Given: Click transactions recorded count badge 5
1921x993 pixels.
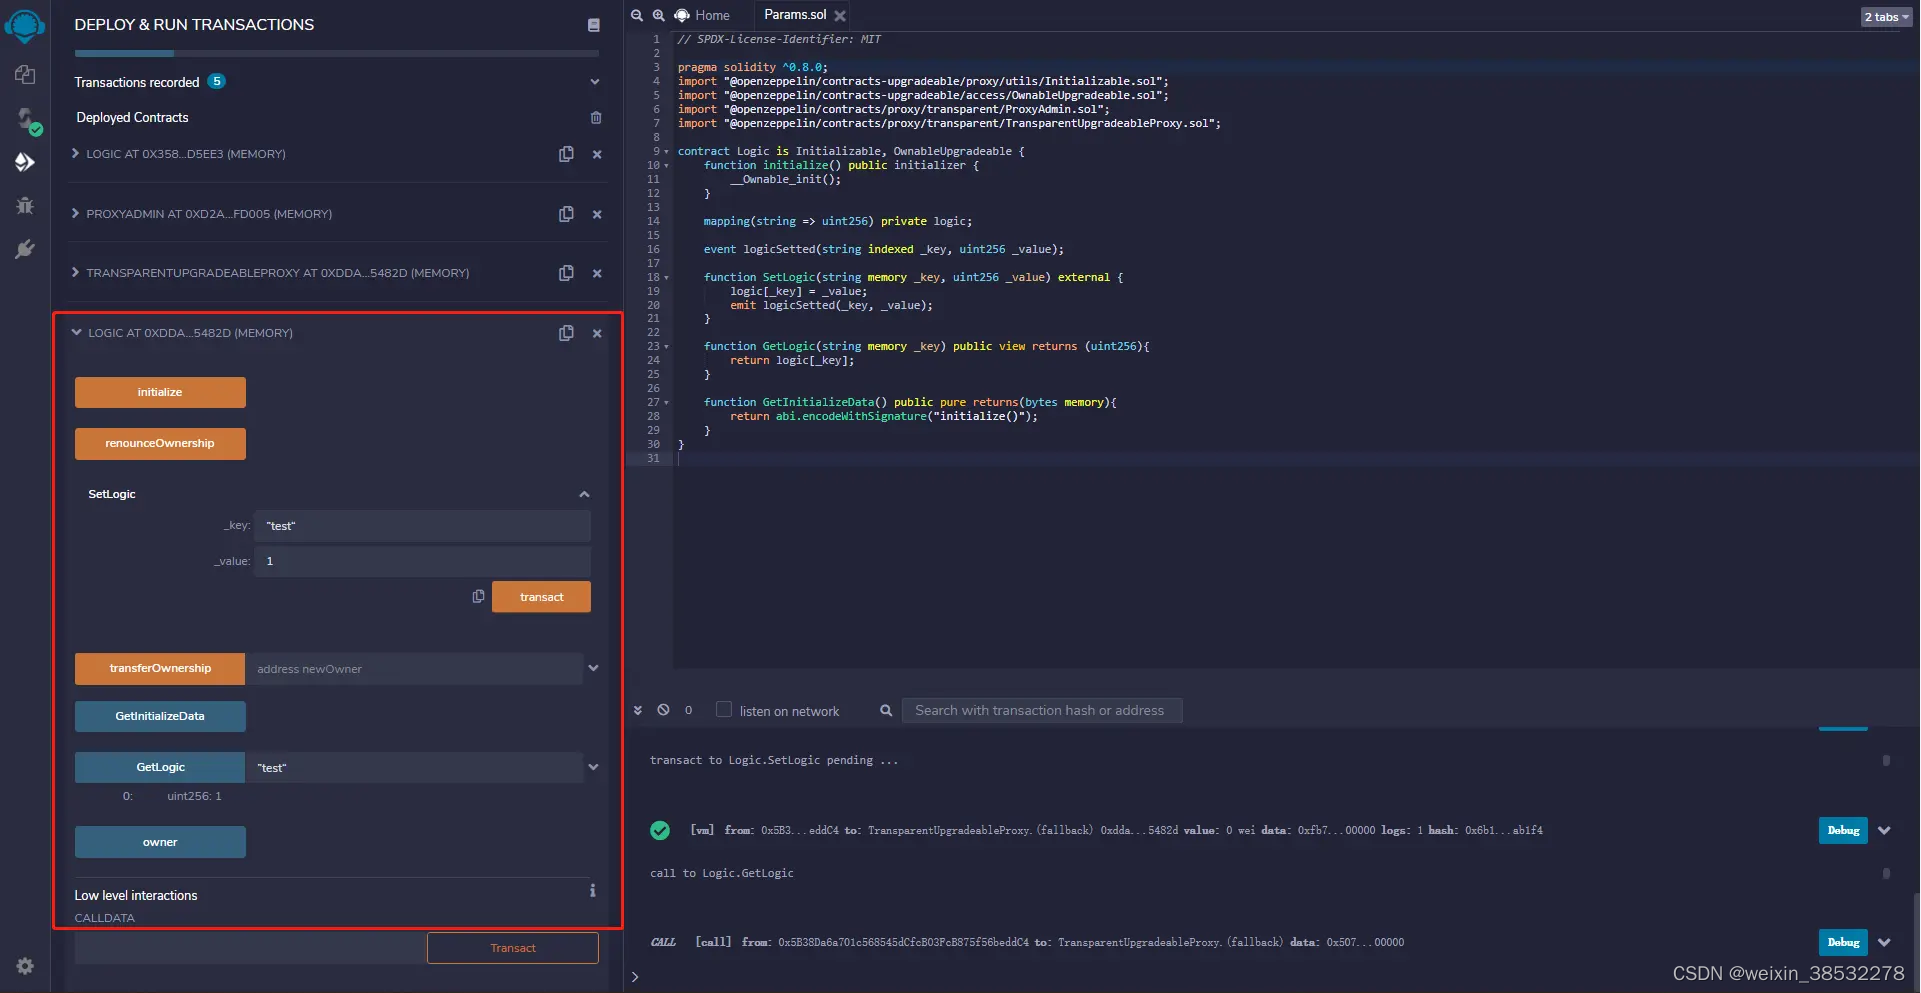Looking at the screenshot, I should point(216,81).
